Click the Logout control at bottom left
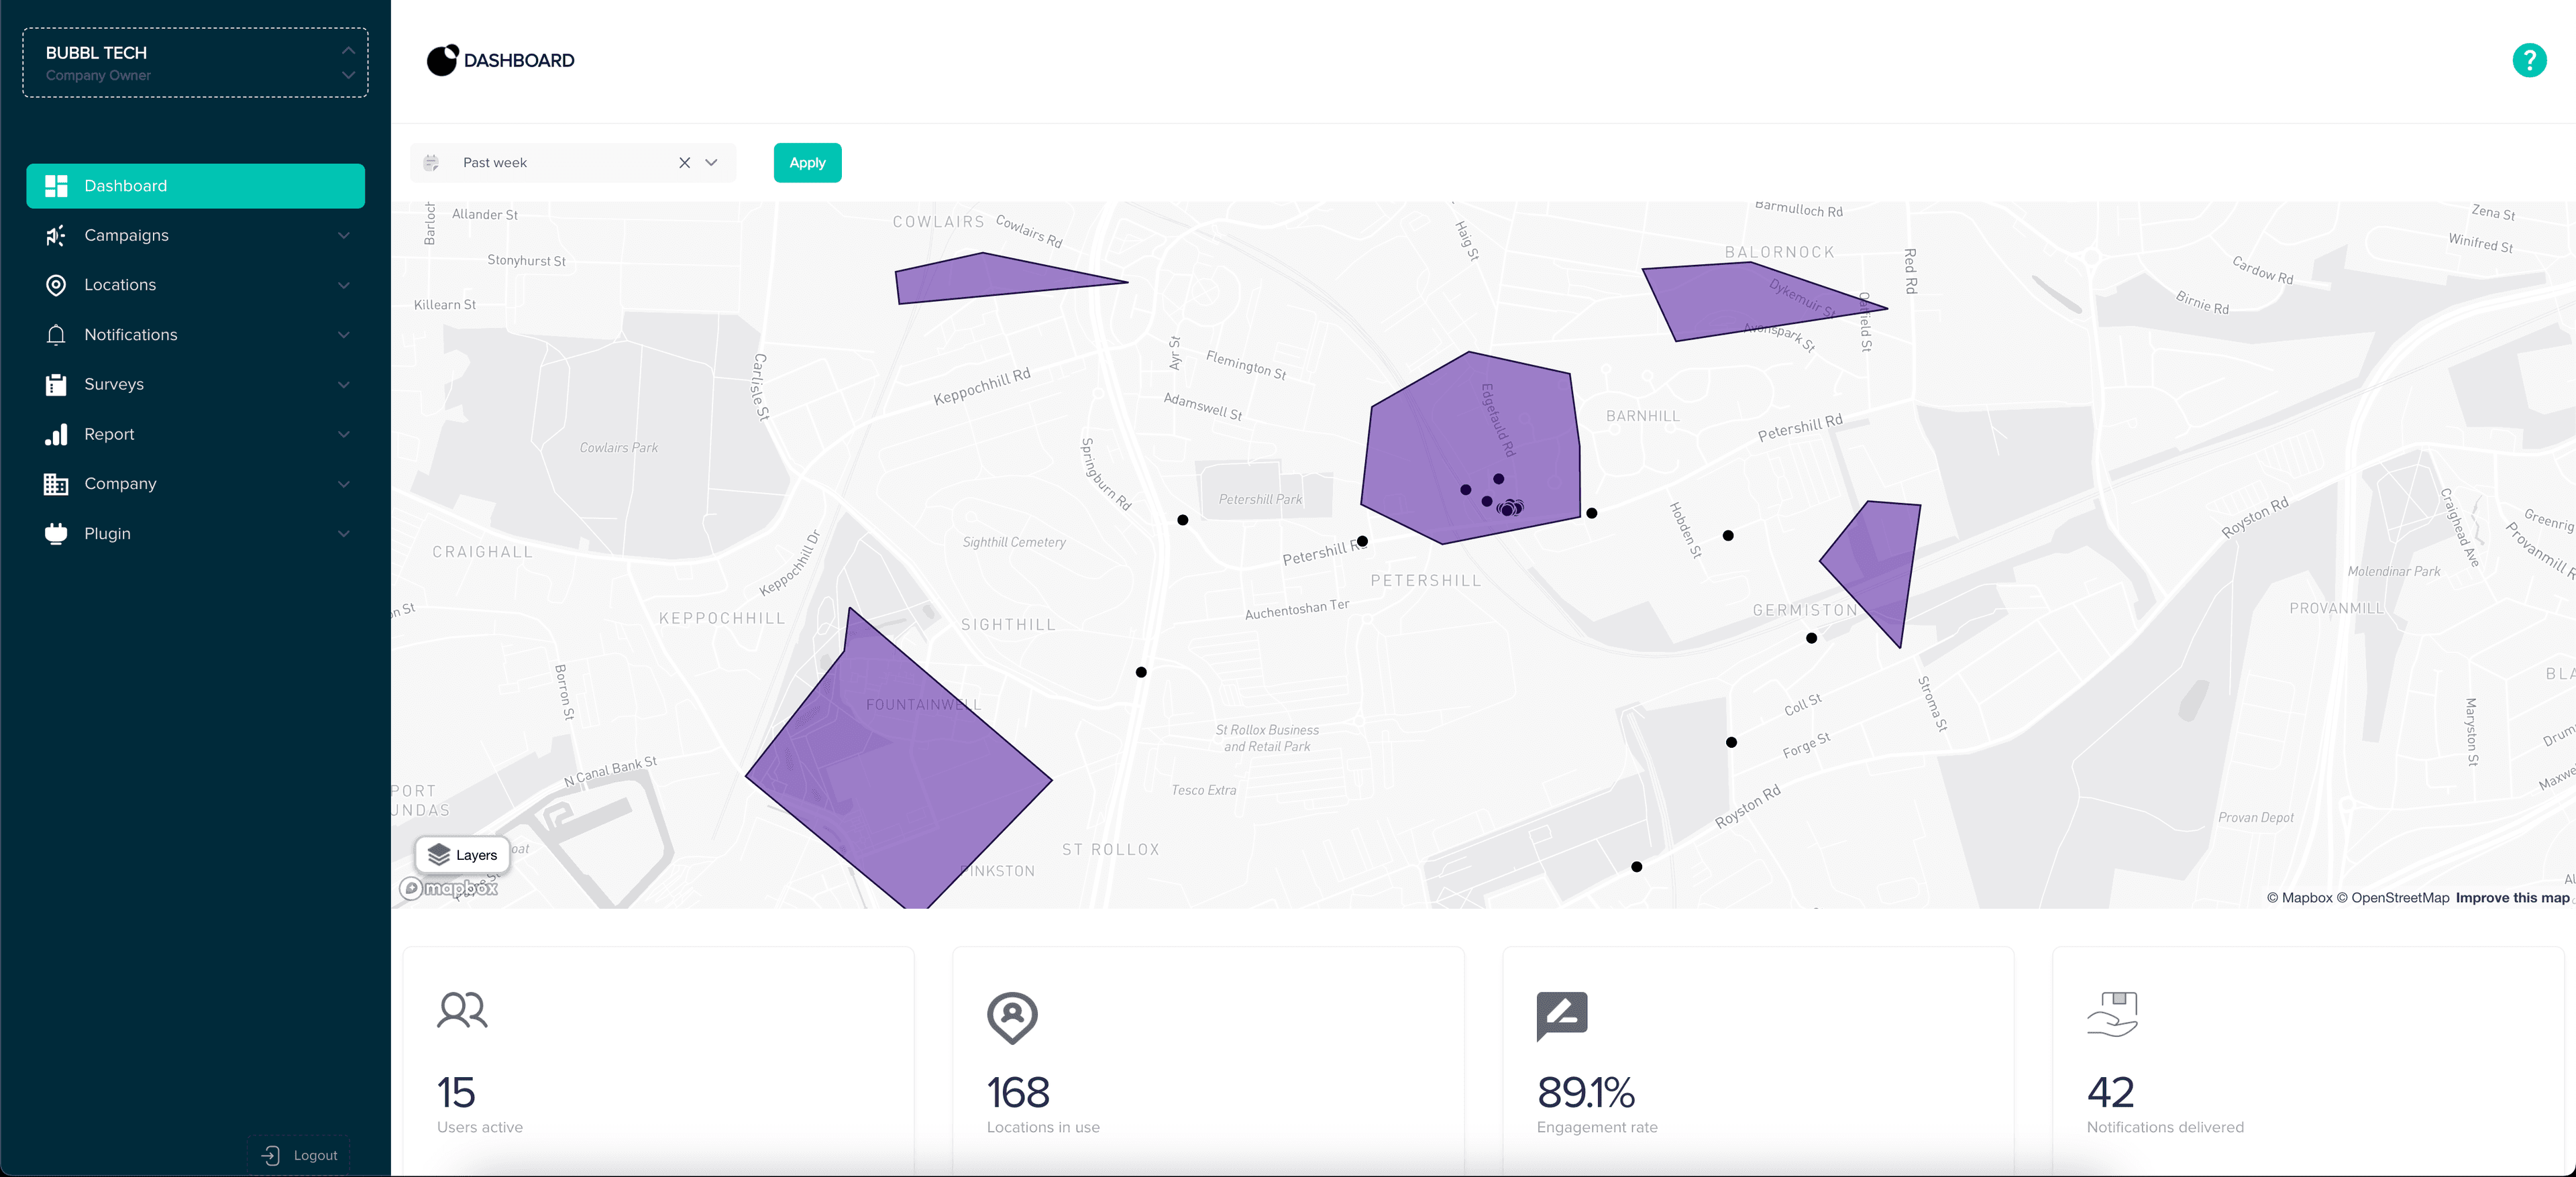Screen dimensions: 2576x1177 pos(297,1154)
